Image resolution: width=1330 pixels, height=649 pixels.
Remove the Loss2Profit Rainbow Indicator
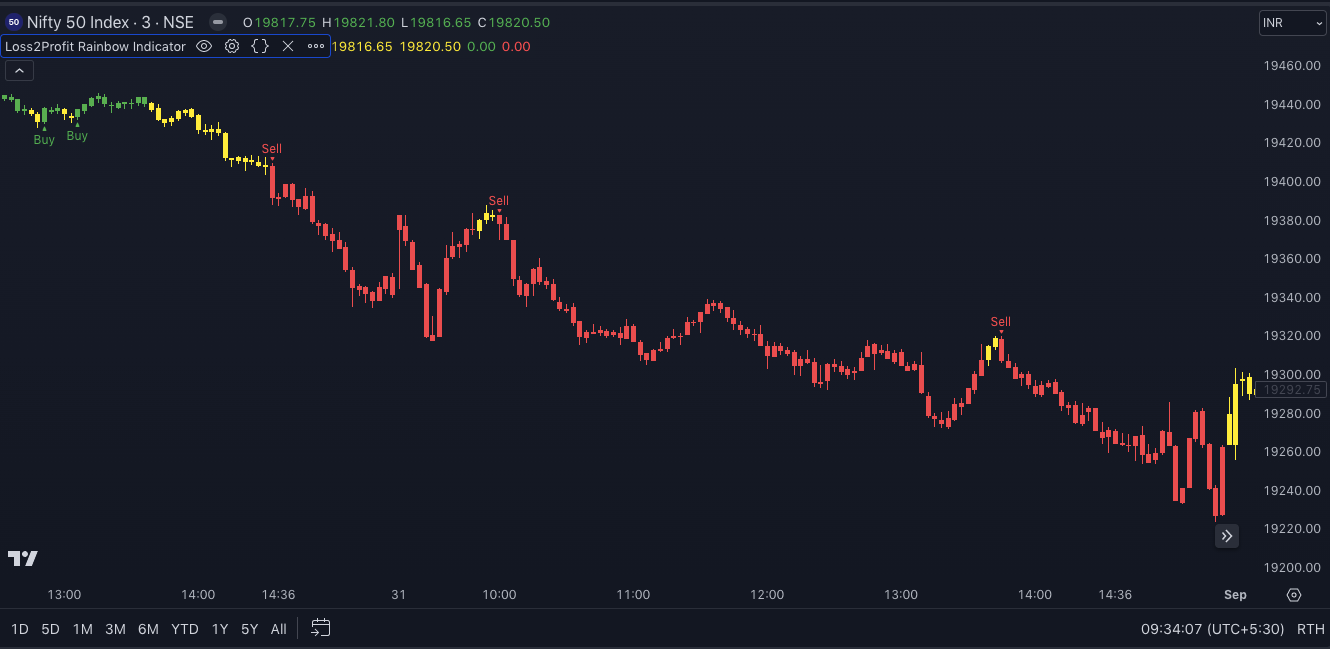[288, 46]
